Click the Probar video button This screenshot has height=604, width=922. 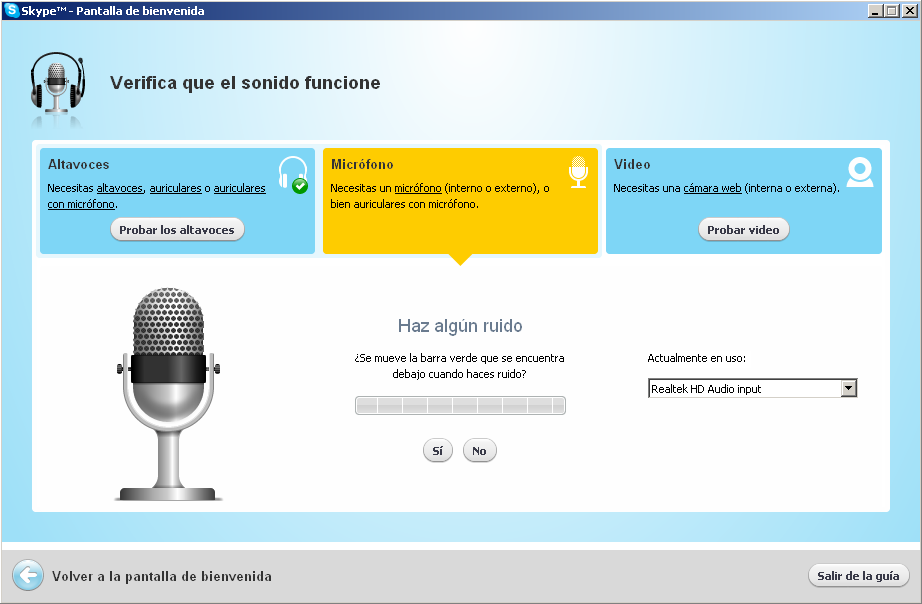[743, 229]
